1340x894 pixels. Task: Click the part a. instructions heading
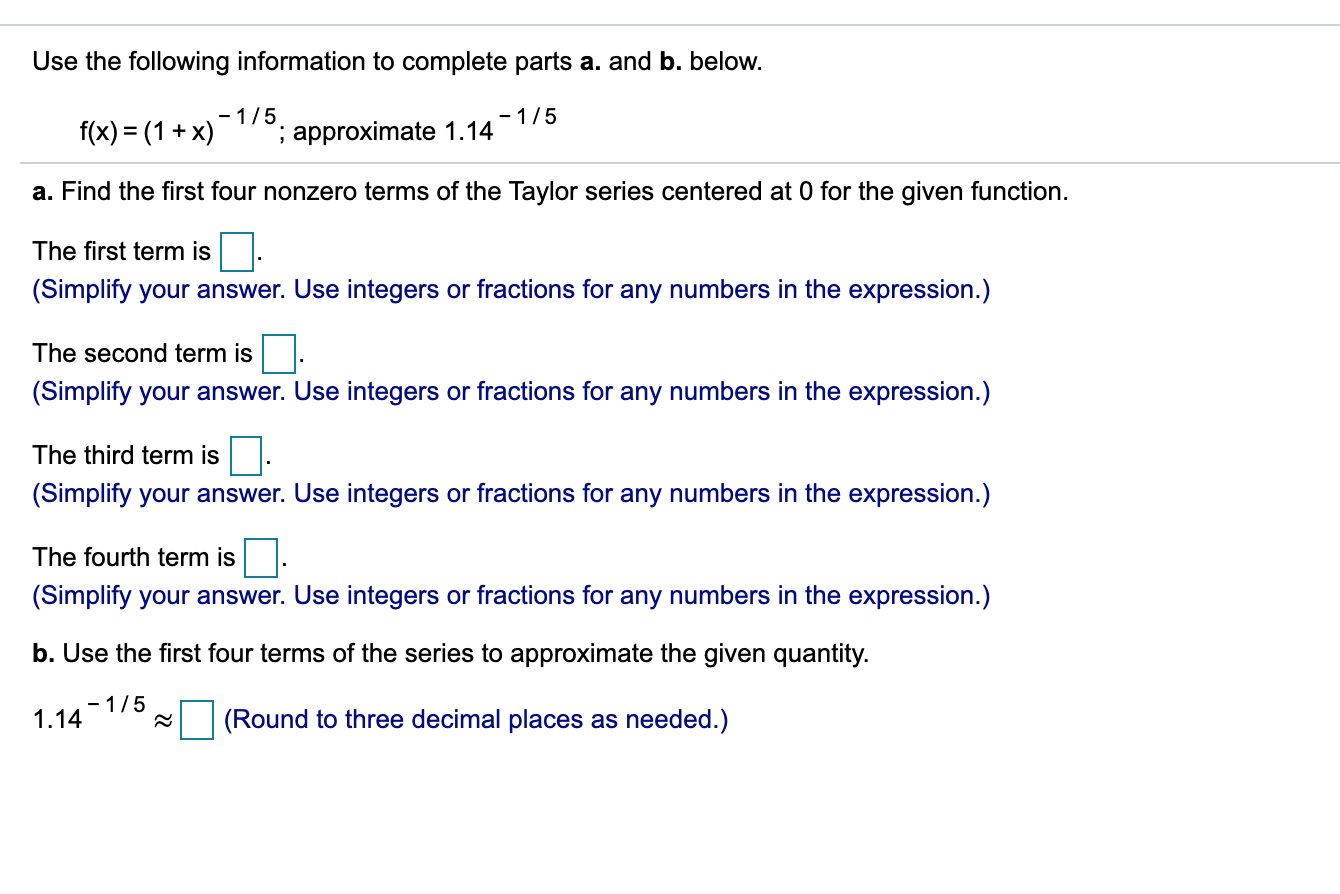pyautogui.click(x=550, y=191)
